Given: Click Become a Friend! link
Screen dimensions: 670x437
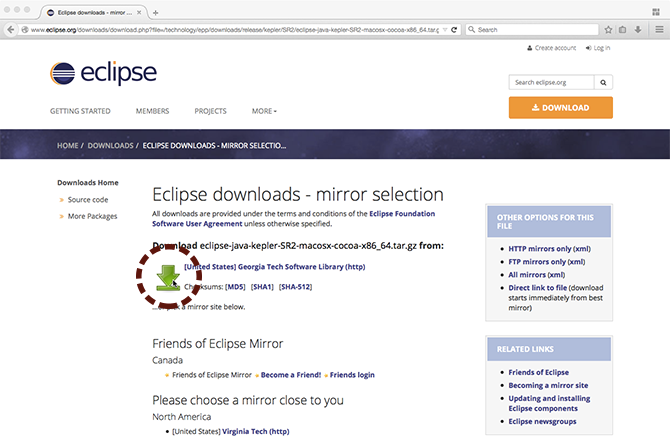Looking at the screenshot, I should click(x=291, y=375).
